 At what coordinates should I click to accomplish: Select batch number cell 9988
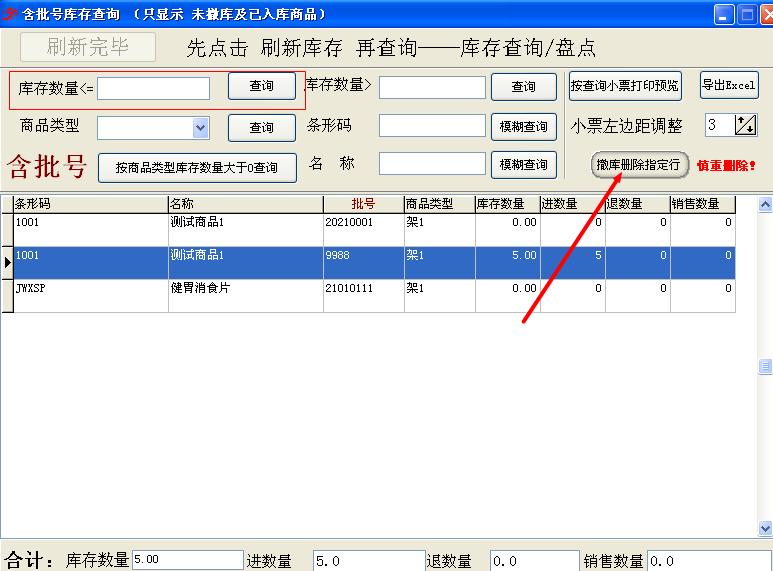[364, 263]
